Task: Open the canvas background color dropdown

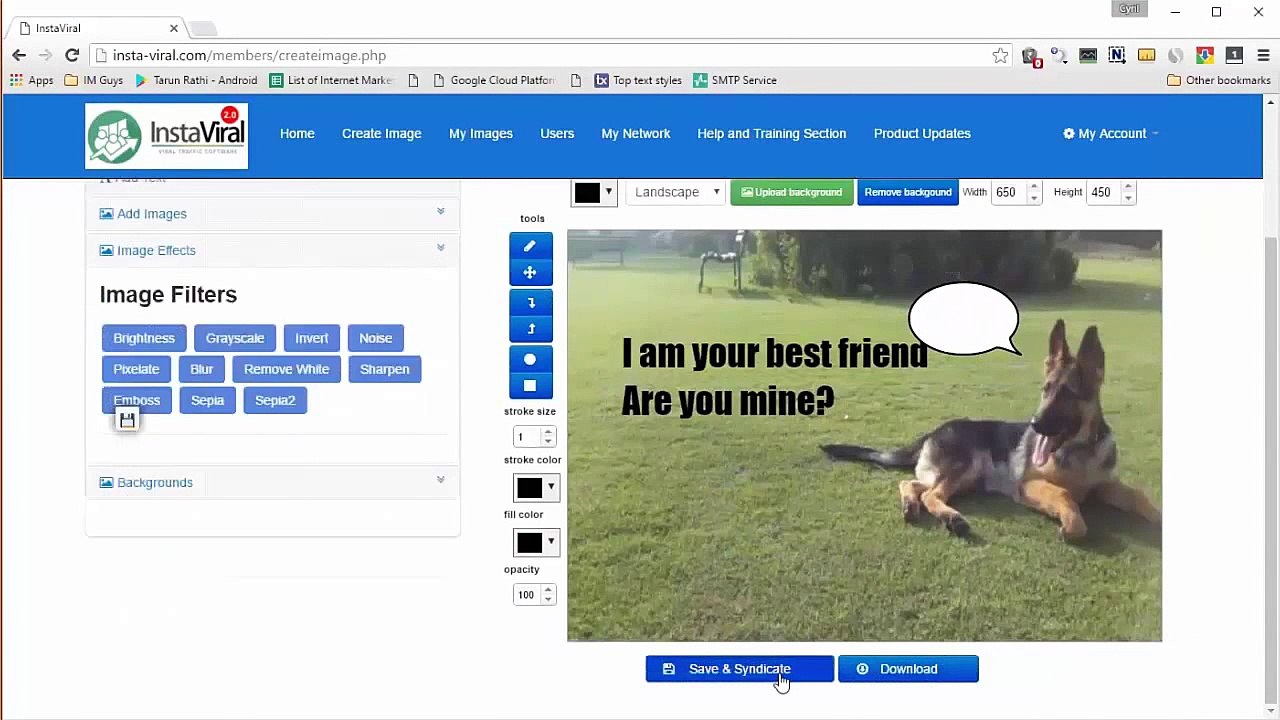Action: click(x=594, y=192)
